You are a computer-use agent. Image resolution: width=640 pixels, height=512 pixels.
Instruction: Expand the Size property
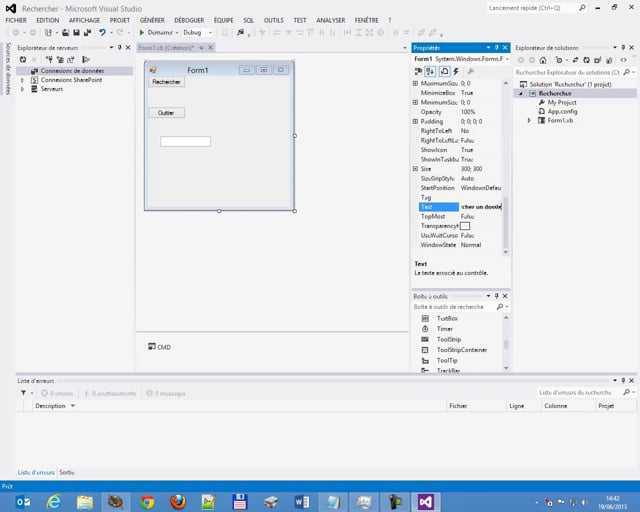[x=415, y=169]
